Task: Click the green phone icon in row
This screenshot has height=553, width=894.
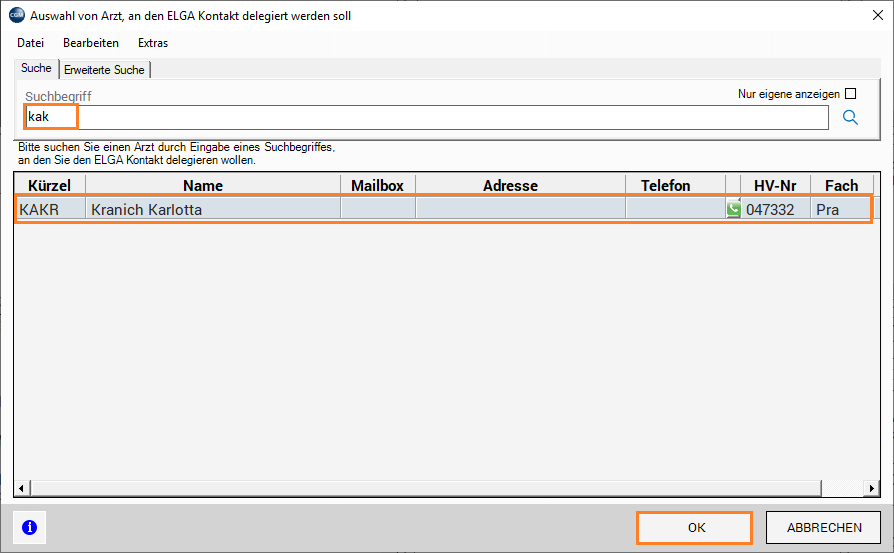Action: 733,210
